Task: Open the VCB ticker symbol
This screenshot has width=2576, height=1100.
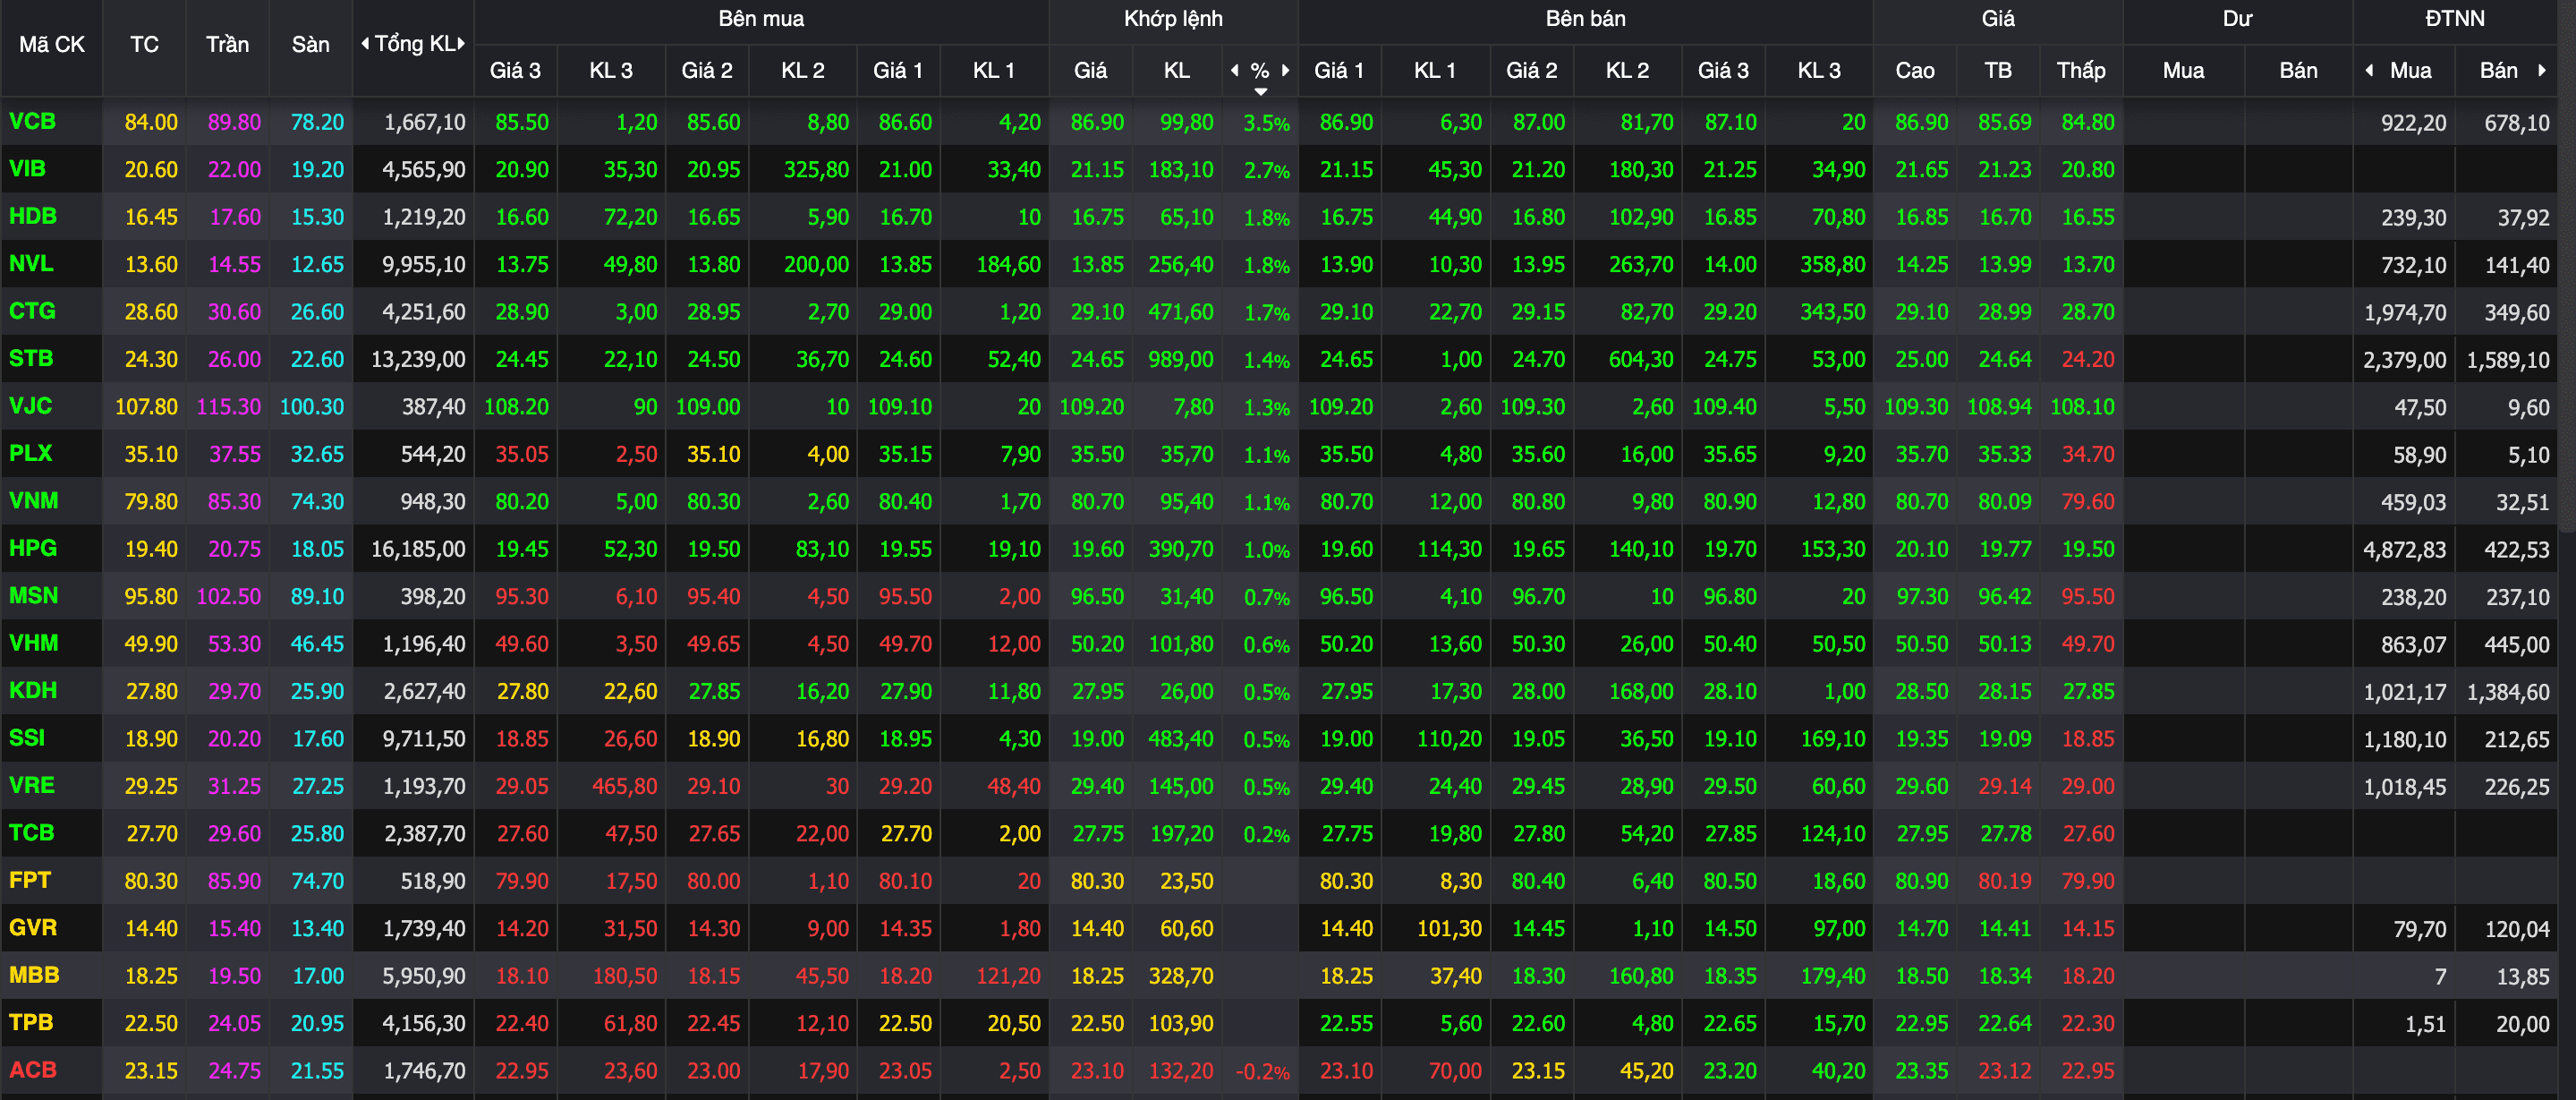Action: pos(32,122)
